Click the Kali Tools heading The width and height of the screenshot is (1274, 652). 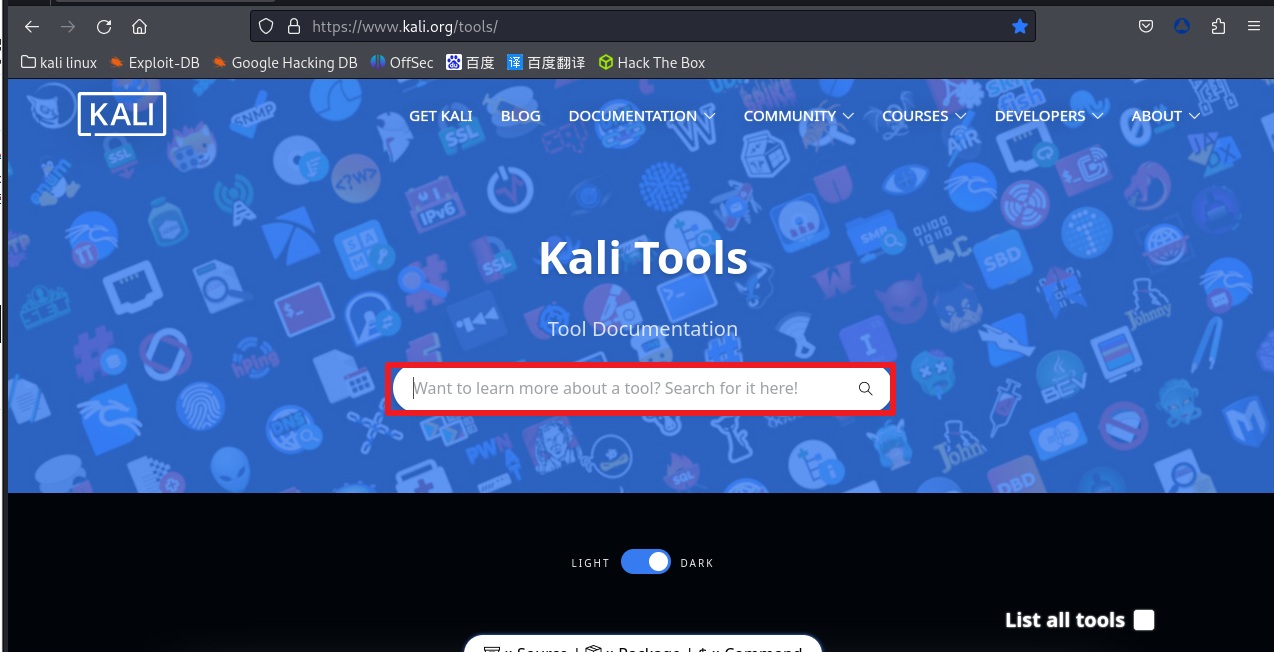(643, 258)
